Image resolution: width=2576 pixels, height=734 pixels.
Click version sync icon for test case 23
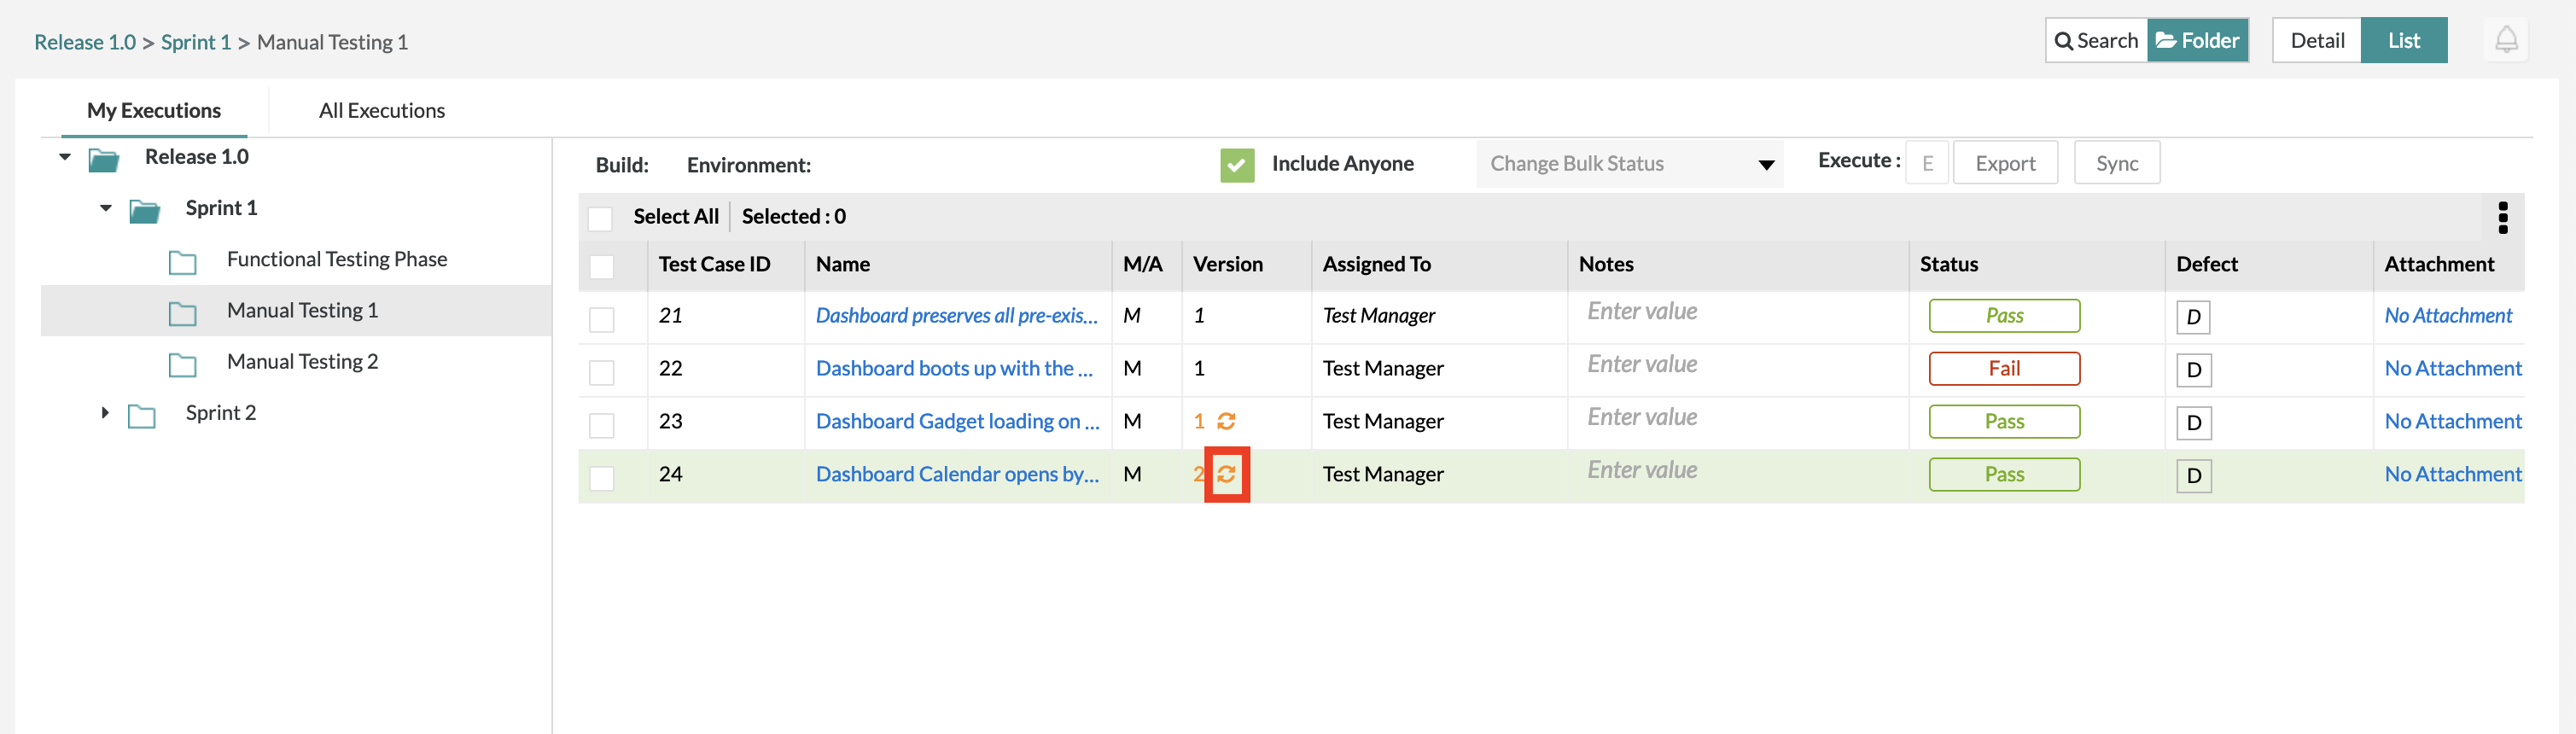pyautogui.click(x=1226, y=421)
